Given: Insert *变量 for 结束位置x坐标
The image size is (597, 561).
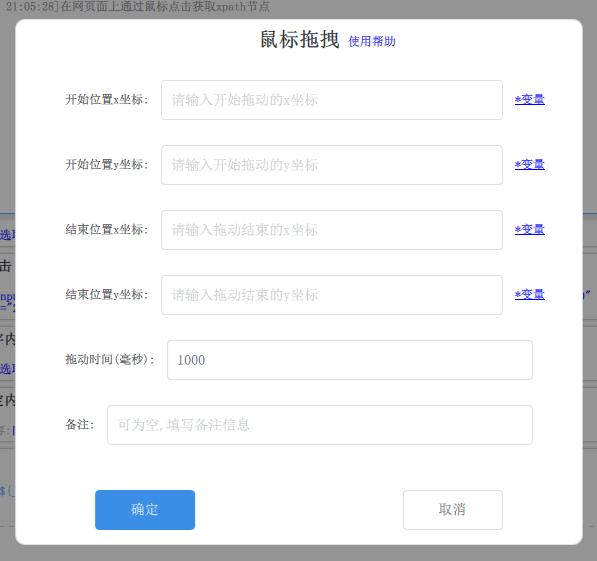Looking at the screenshot, I should (530, 230).
